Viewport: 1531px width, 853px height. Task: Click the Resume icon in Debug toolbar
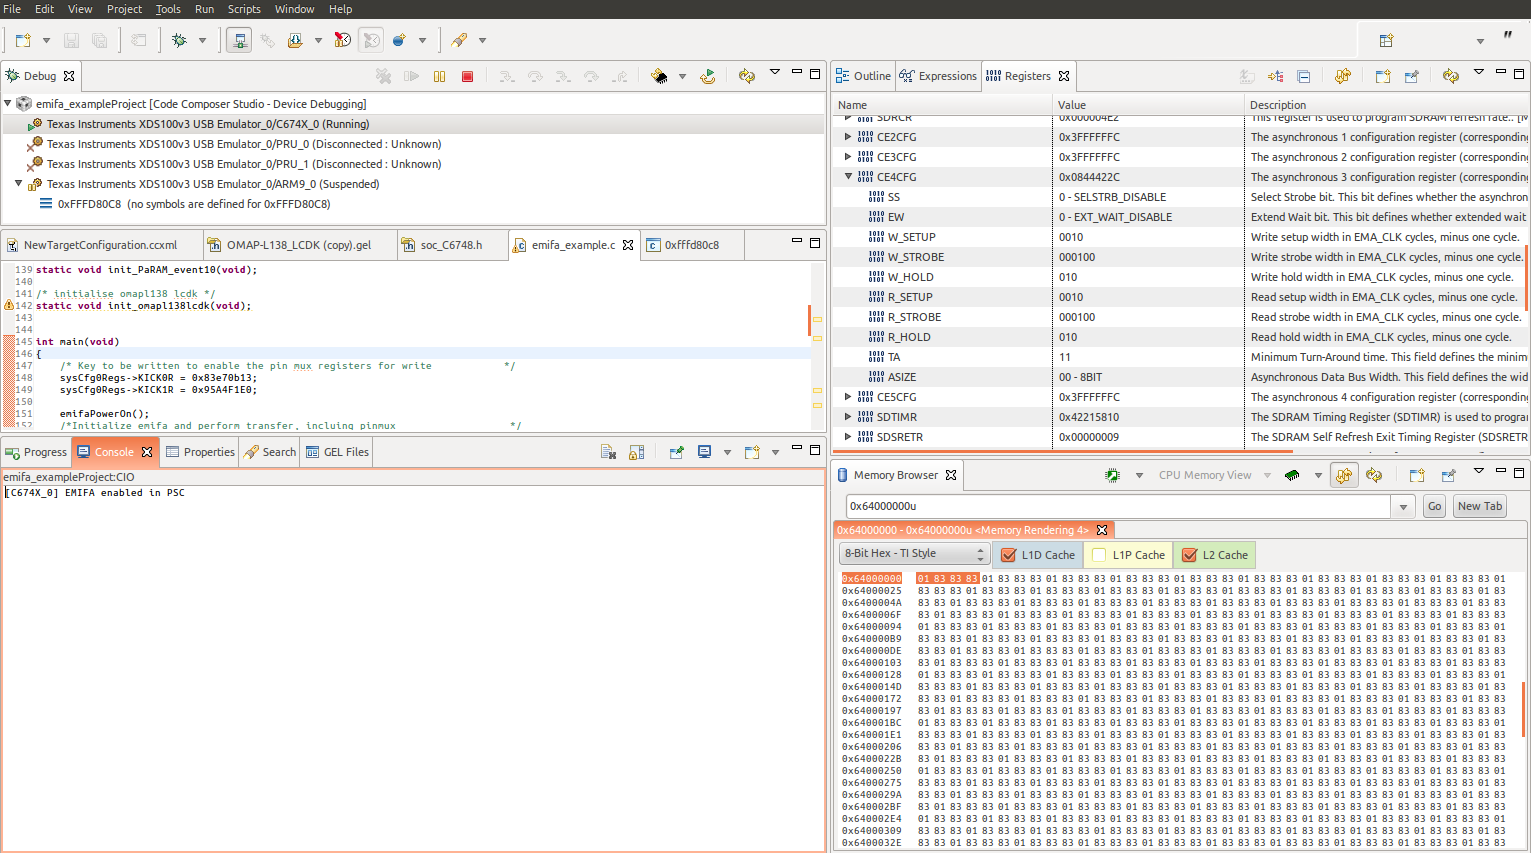tap(411, 76)
